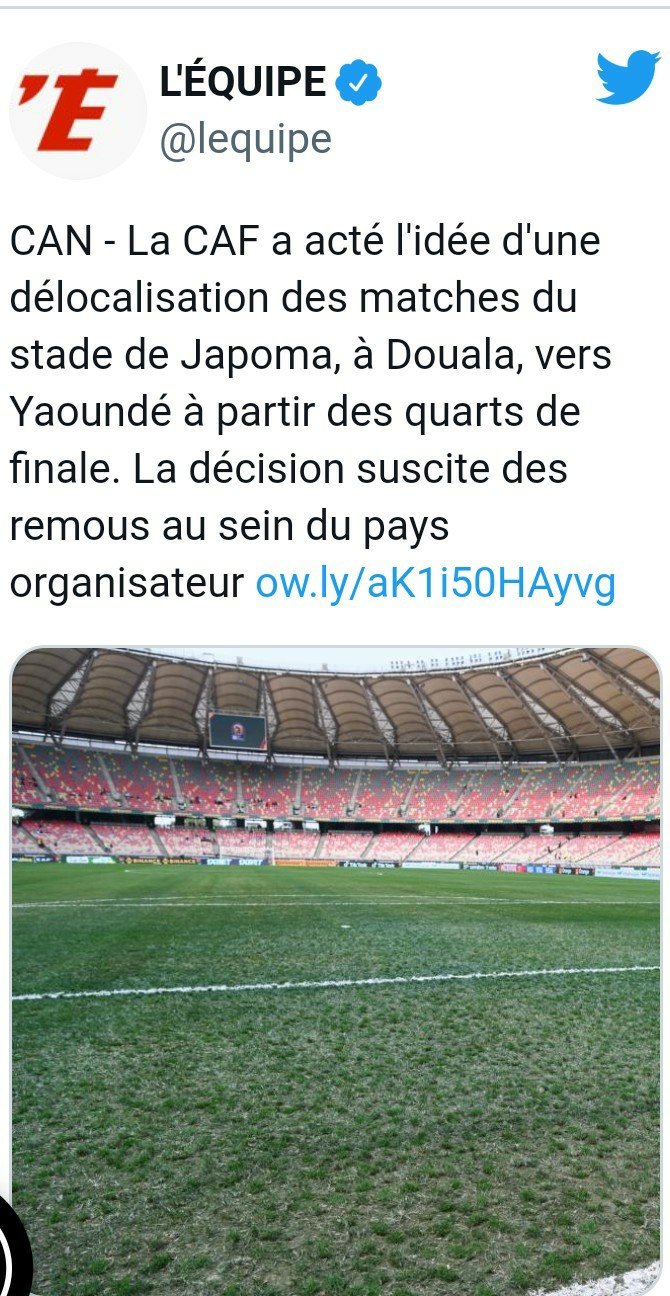Tap the Twitter bird logo

coord(627,78)
